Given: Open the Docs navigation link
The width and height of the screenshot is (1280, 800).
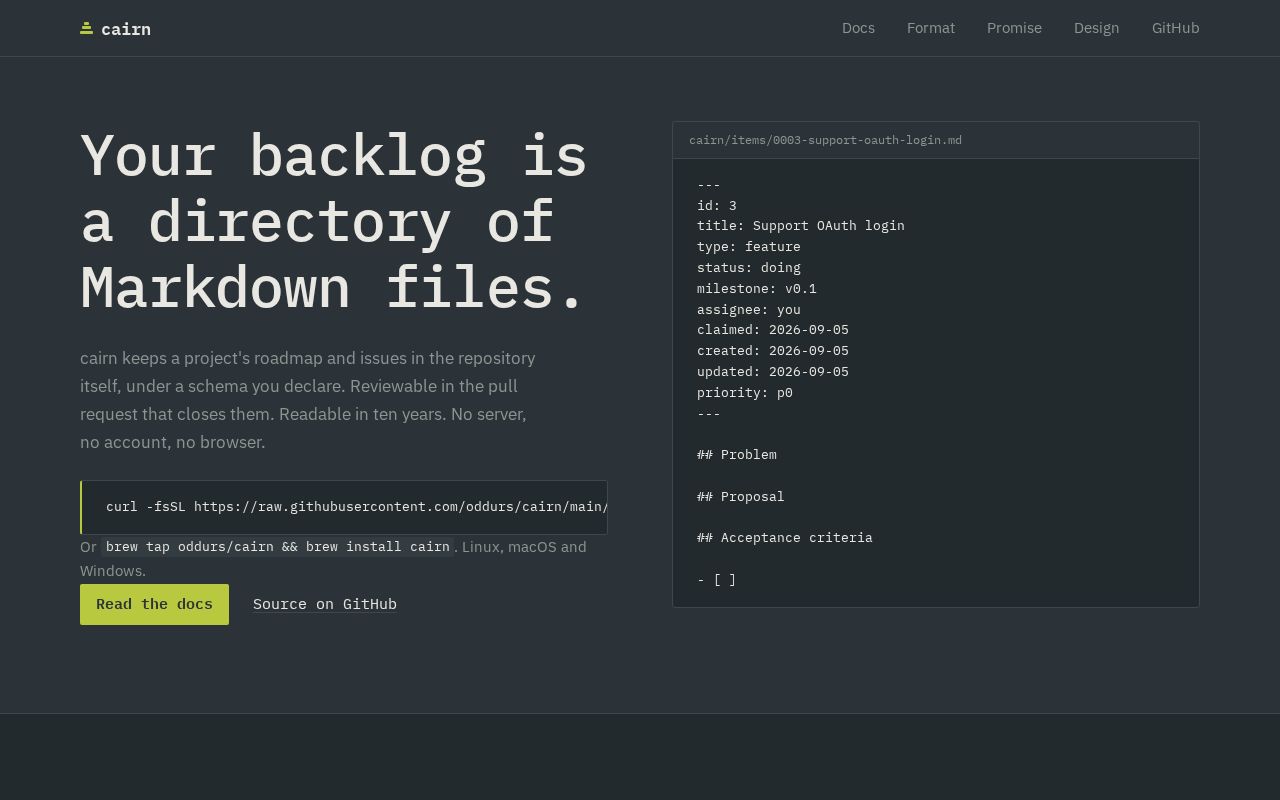Looking at the screenshot, I should pyautogui.click(x=858, y=28).
